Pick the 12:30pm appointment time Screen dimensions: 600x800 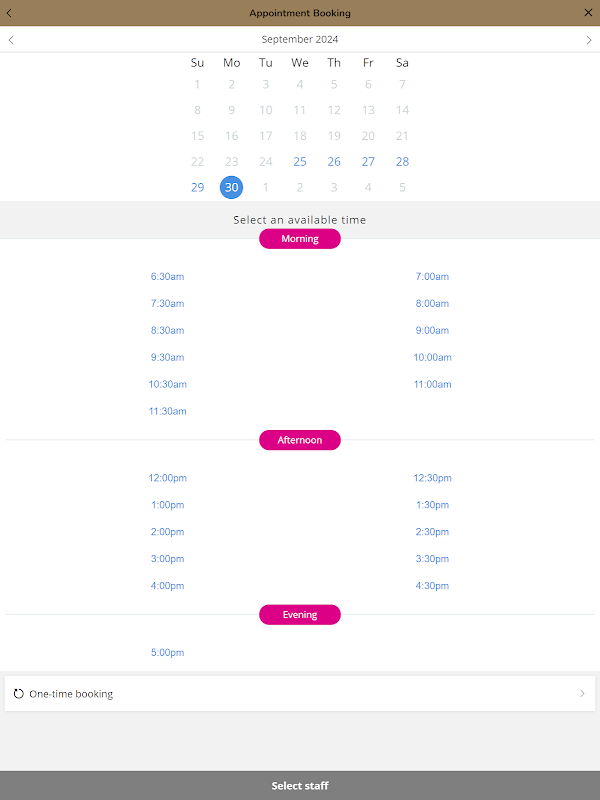(432, 478)
